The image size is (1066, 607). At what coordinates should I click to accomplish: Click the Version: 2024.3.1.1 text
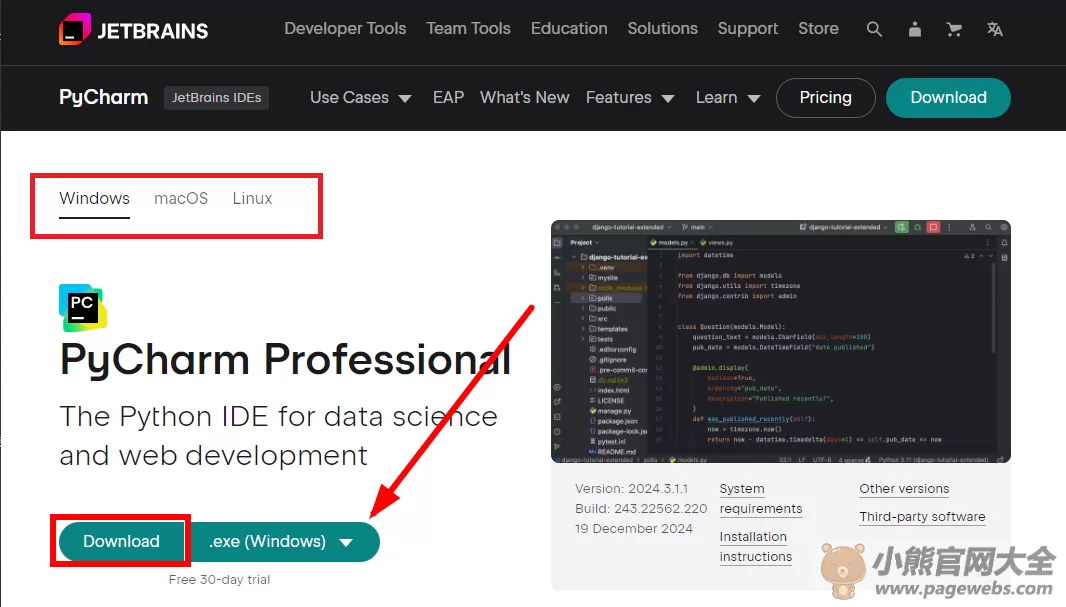pos(631,489)
